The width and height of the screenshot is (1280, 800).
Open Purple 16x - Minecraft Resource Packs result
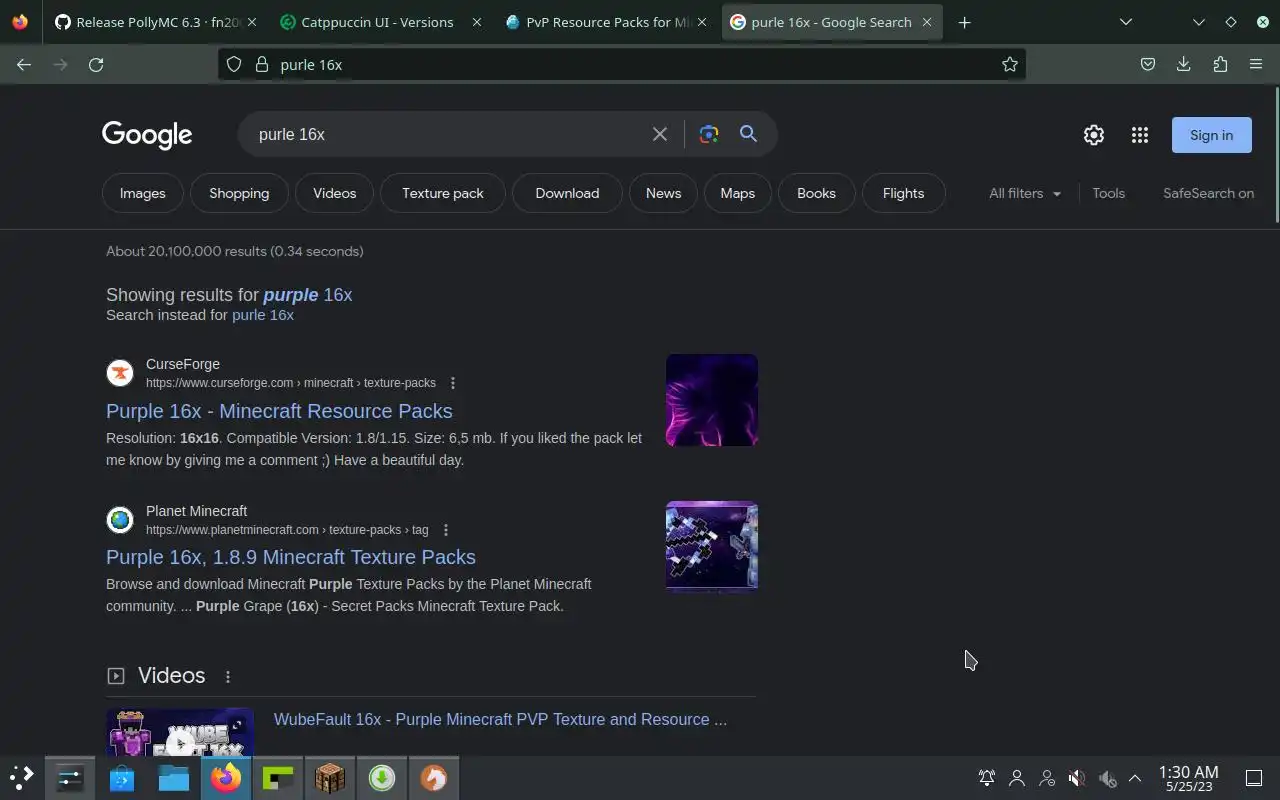point(279,411)
